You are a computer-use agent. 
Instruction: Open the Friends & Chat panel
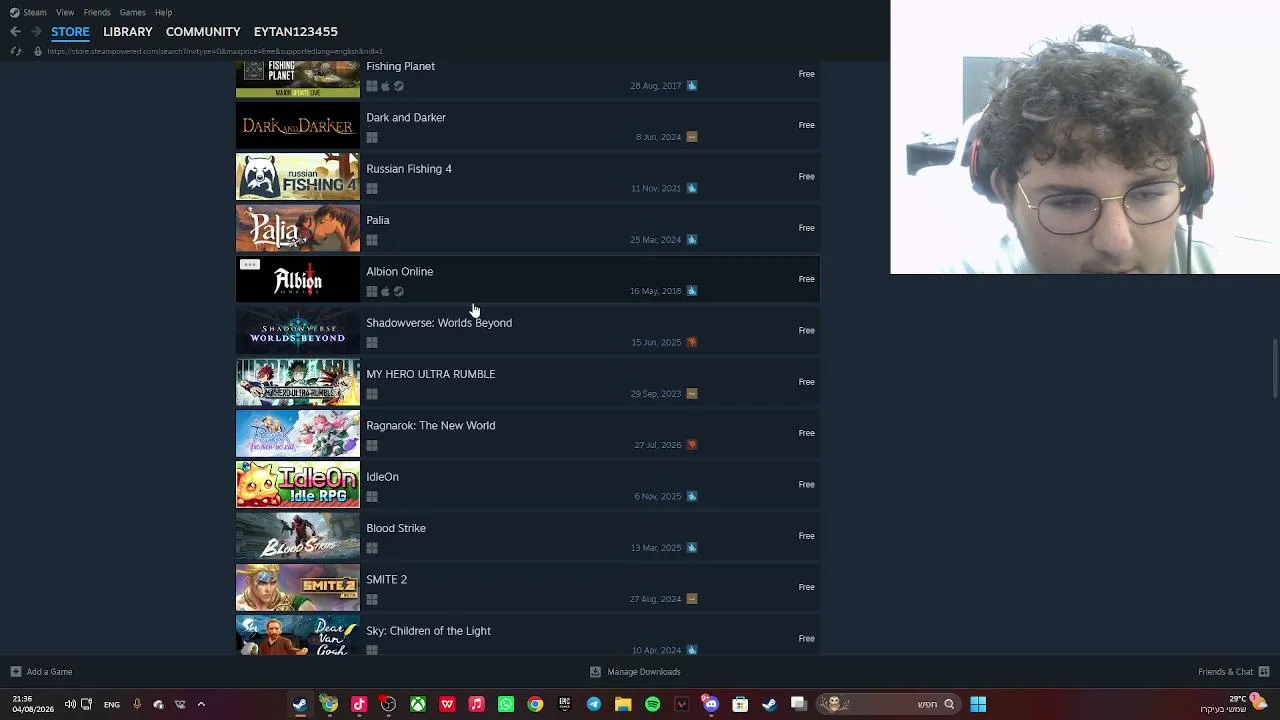coord(1234,672)
